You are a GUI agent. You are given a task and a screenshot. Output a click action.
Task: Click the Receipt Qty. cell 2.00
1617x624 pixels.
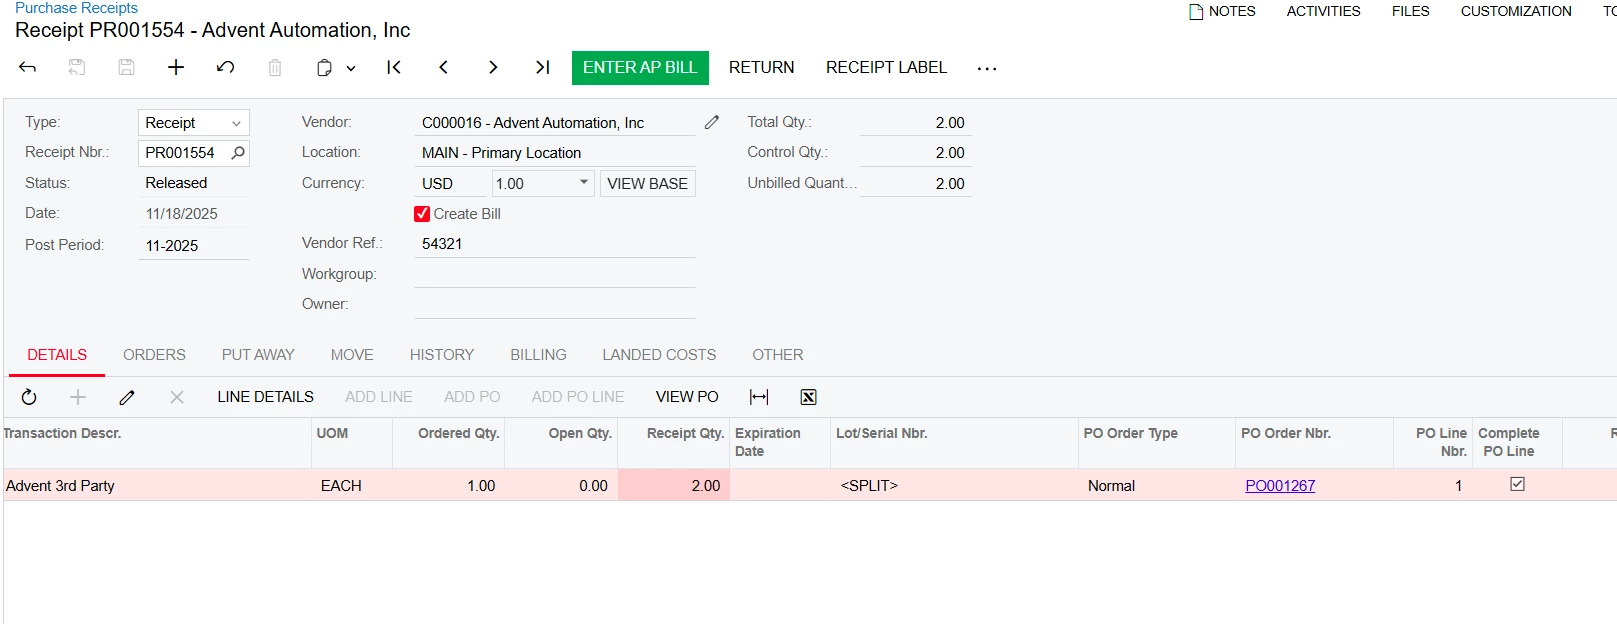click(x=674, y=485)
